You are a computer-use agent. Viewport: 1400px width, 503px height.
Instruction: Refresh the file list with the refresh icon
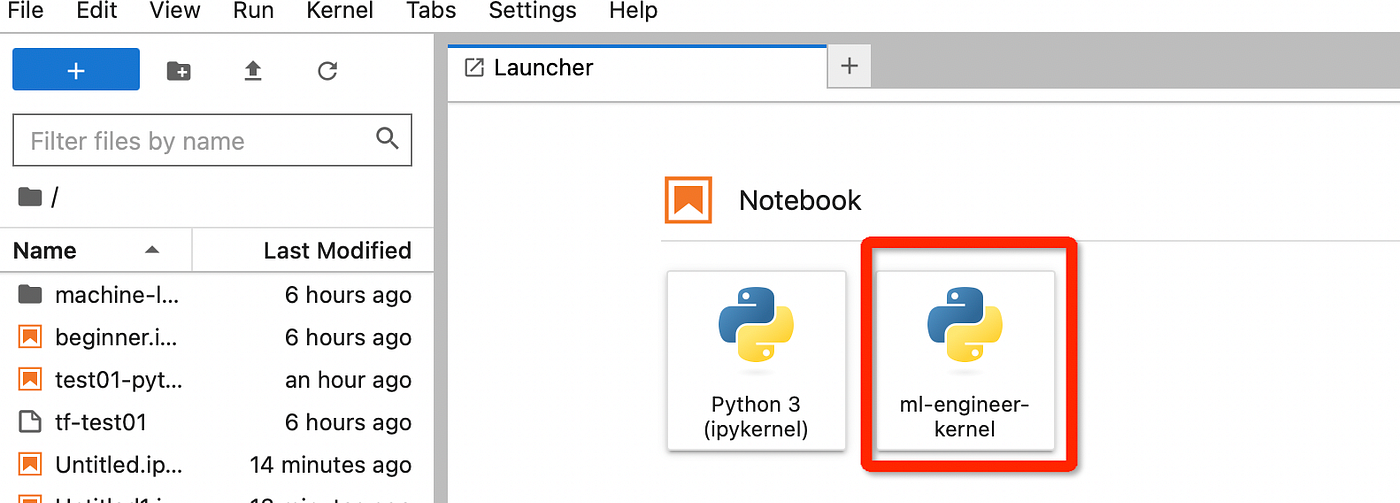(327, 71)
